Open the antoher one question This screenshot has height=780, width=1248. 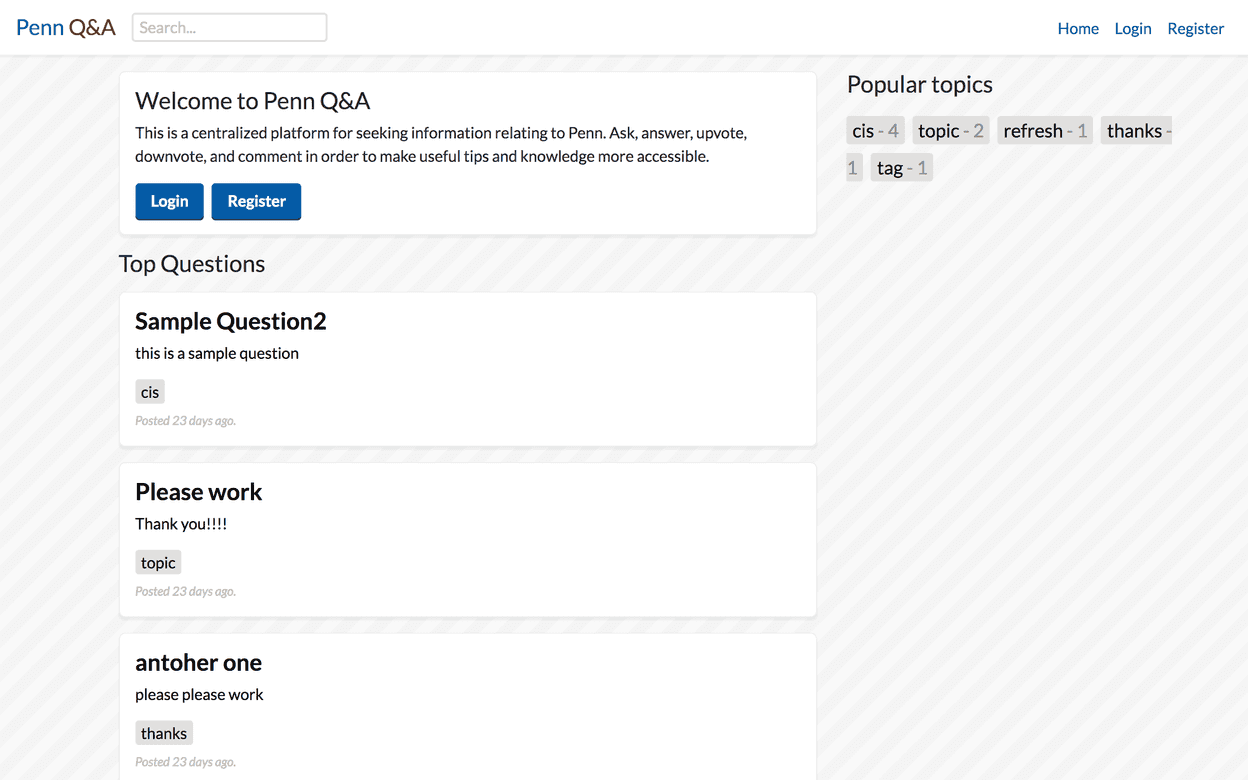pos(198,663)
